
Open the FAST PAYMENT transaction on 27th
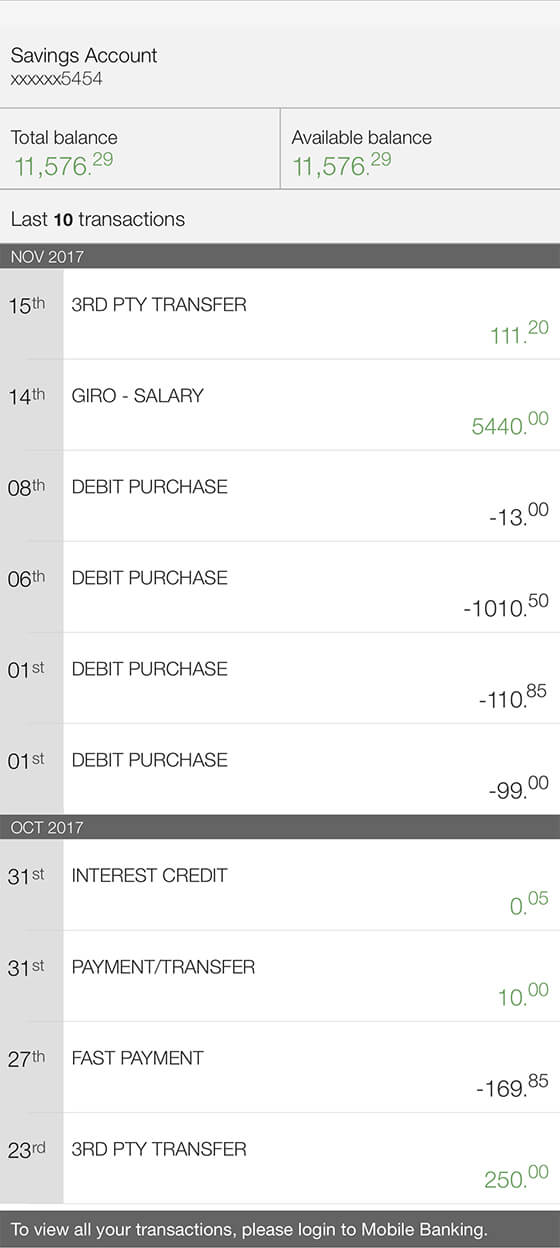pyautogui.click(x=280, y=1067)
